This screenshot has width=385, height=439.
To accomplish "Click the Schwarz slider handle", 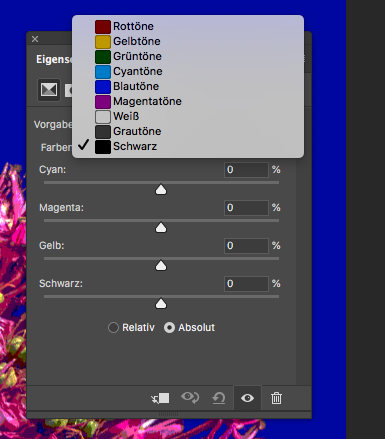I will tap(161, 303).
